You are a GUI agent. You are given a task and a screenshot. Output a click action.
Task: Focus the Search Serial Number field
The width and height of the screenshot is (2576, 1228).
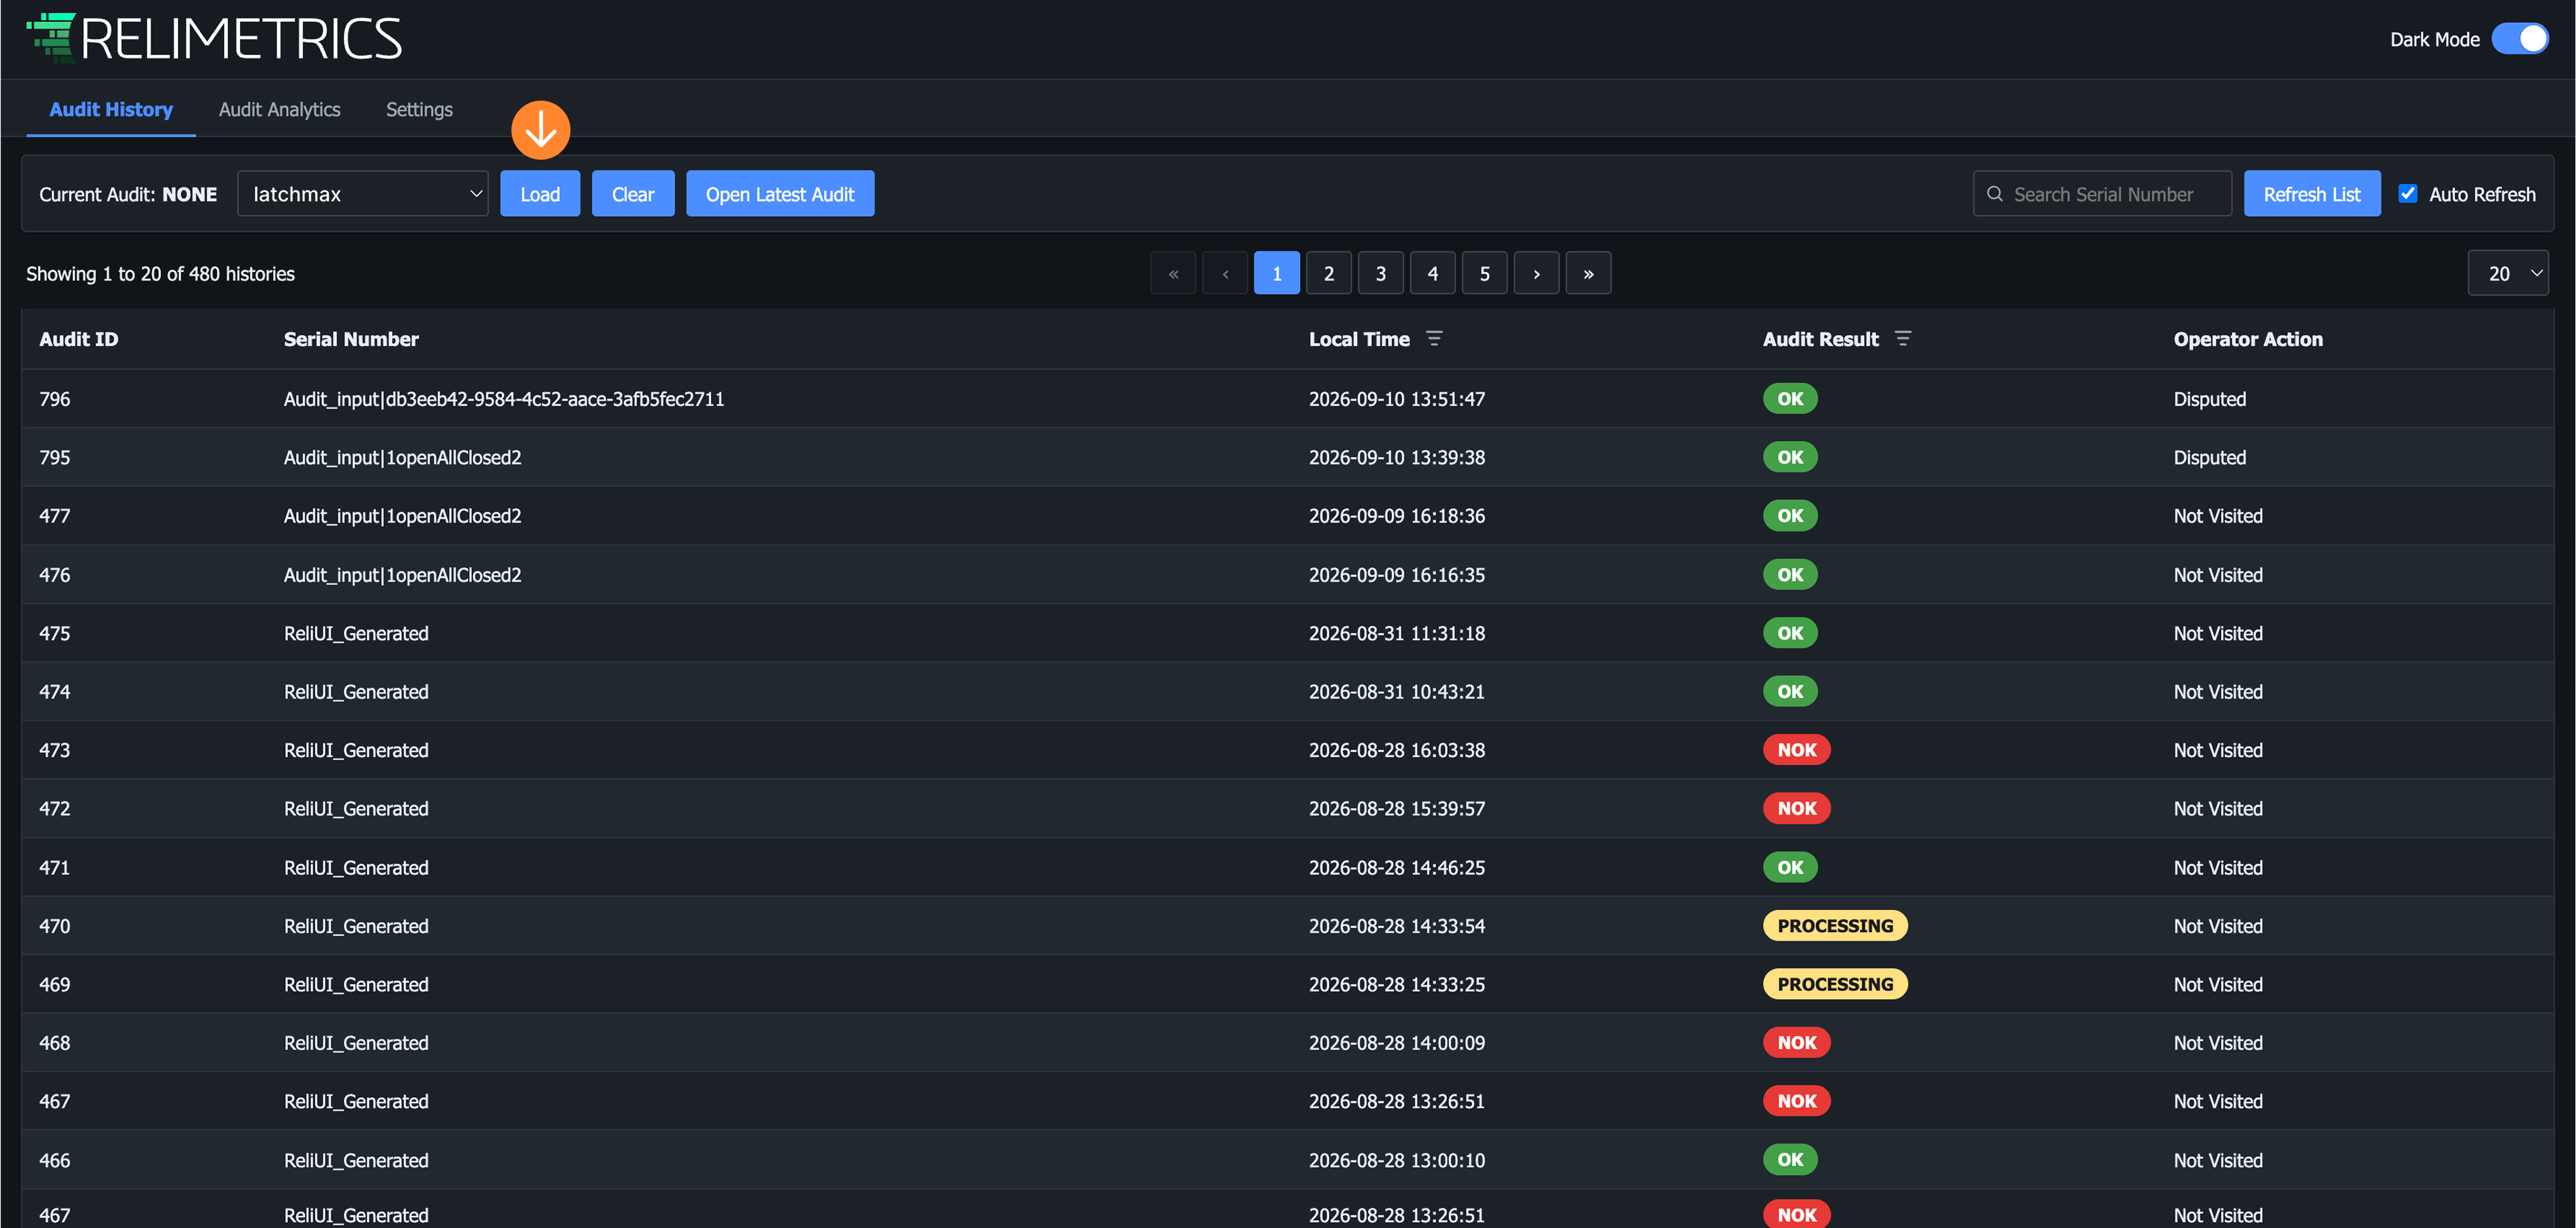[2103, 194]
